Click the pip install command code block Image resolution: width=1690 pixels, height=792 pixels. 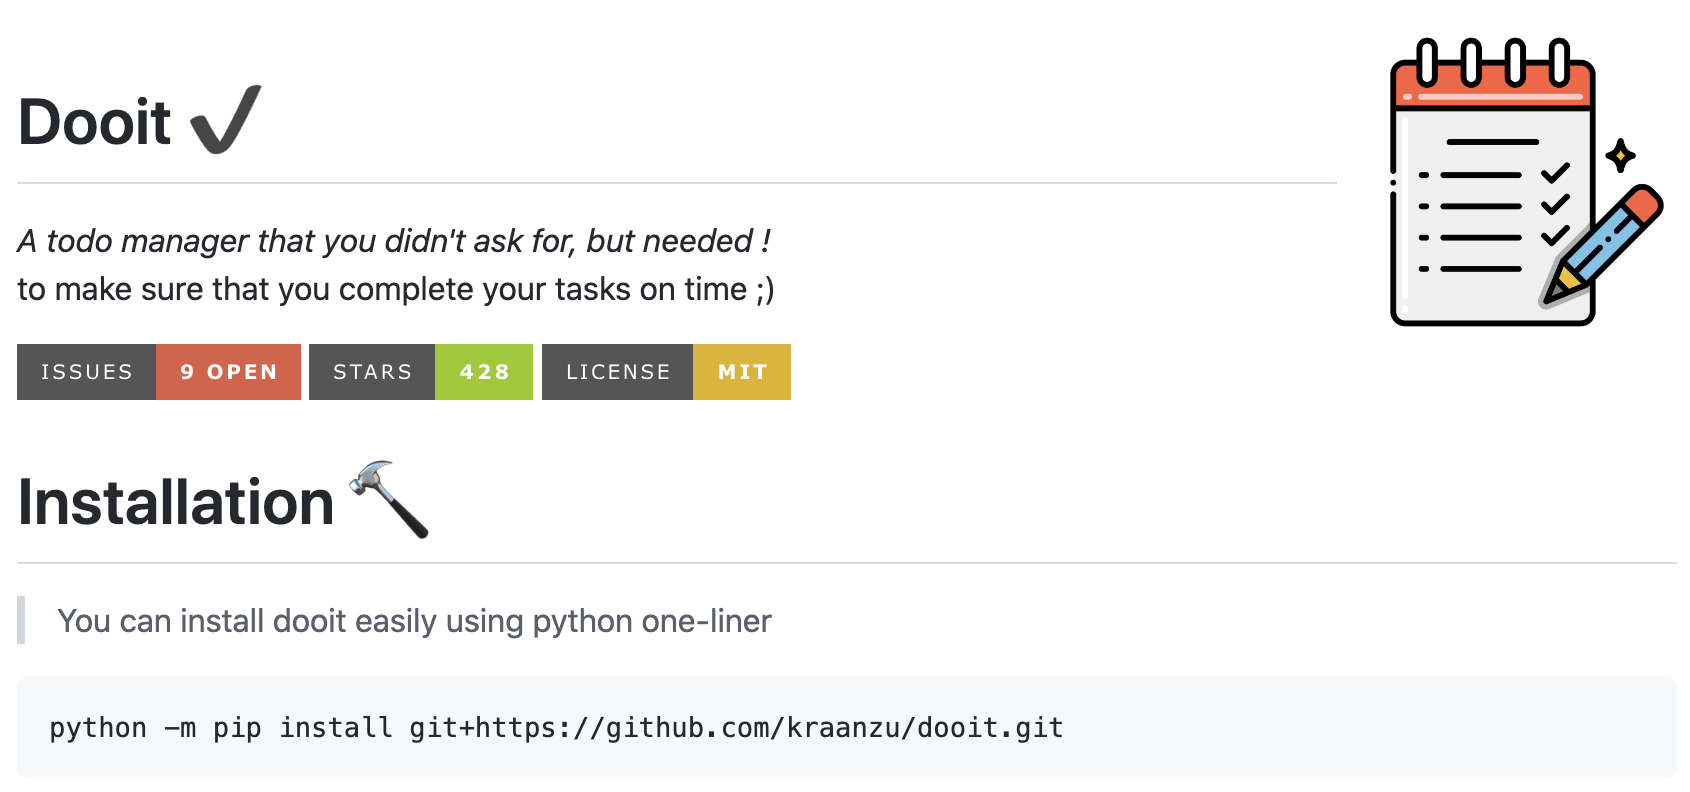coord(556,728)
